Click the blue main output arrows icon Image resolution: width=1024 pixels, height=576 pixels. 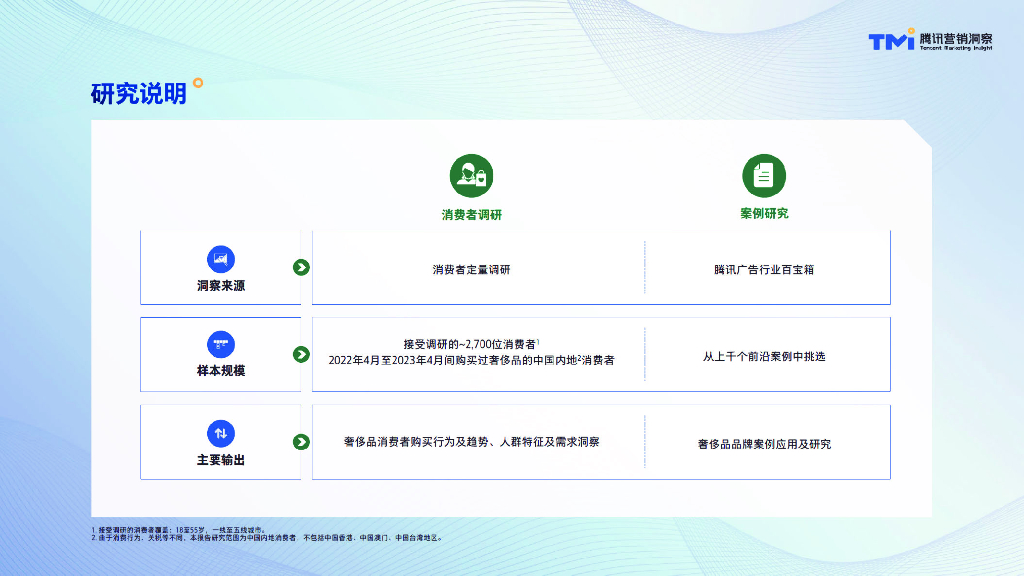(x=221, y=433)
